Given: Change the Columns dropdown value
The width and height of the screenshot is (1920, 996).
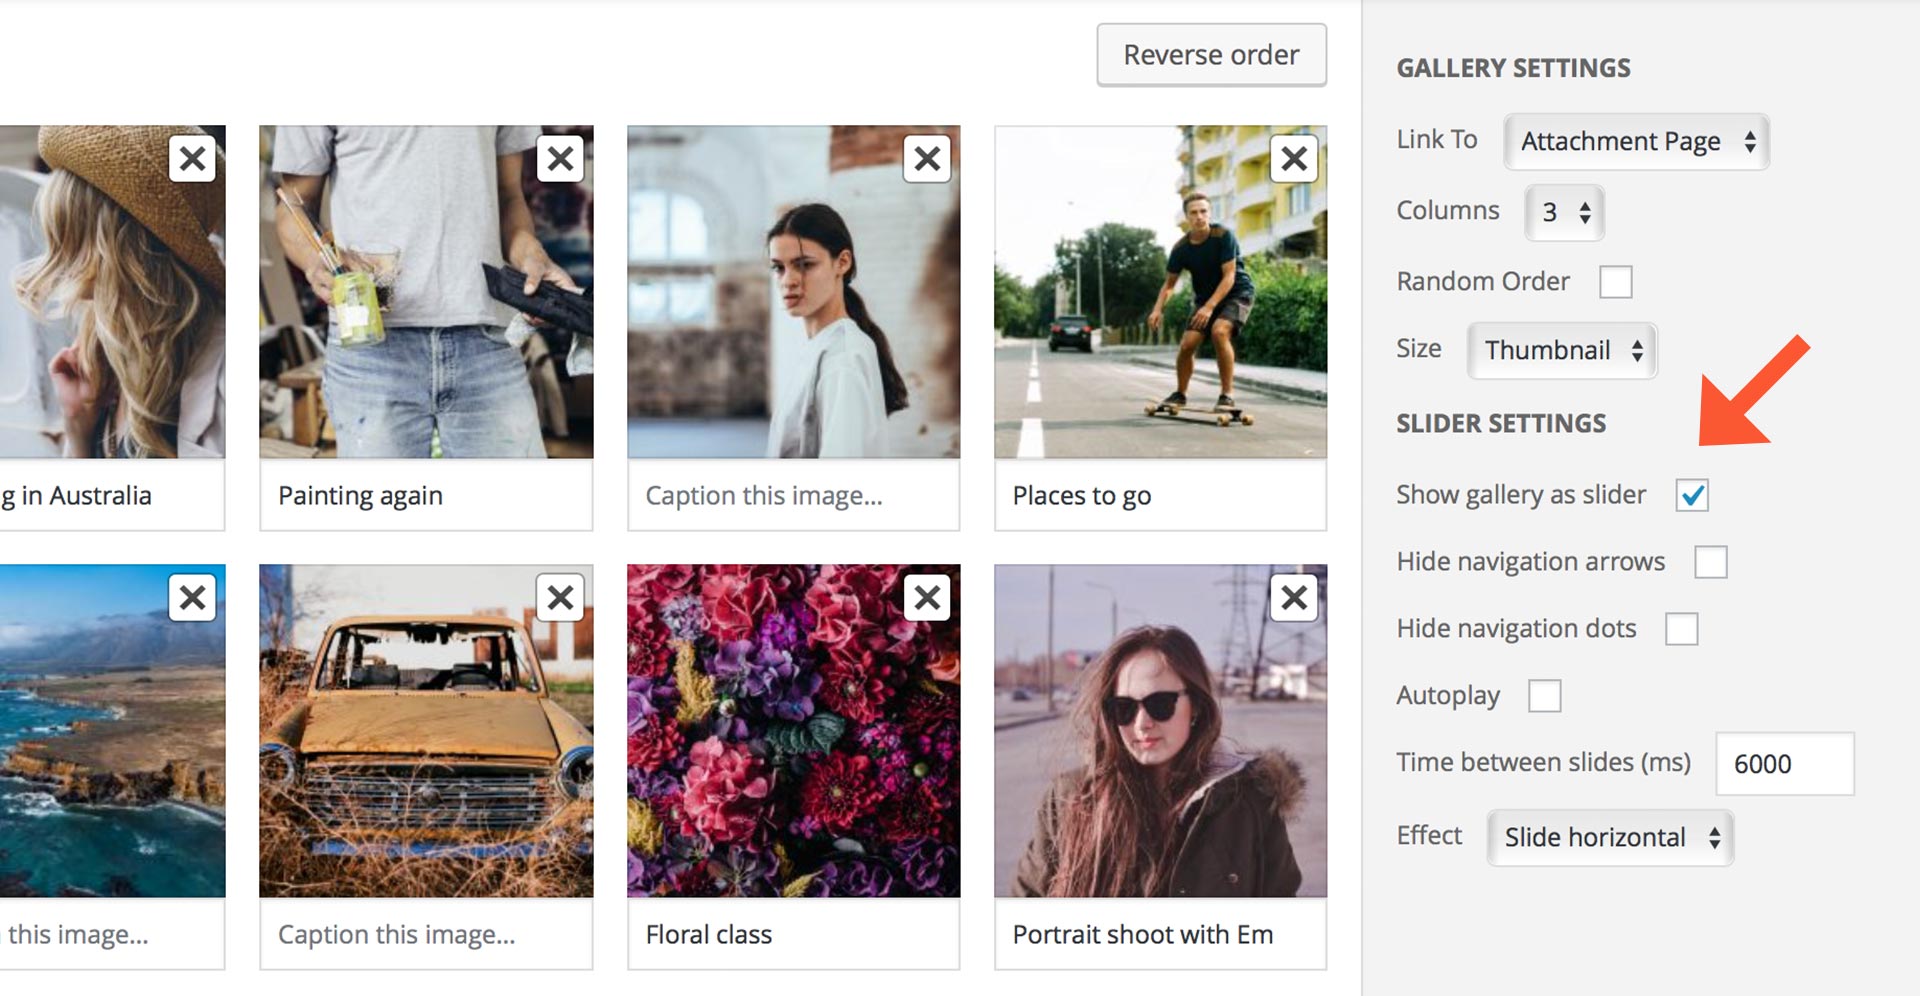Looking at the screenshot, I should coord(1563,212).
